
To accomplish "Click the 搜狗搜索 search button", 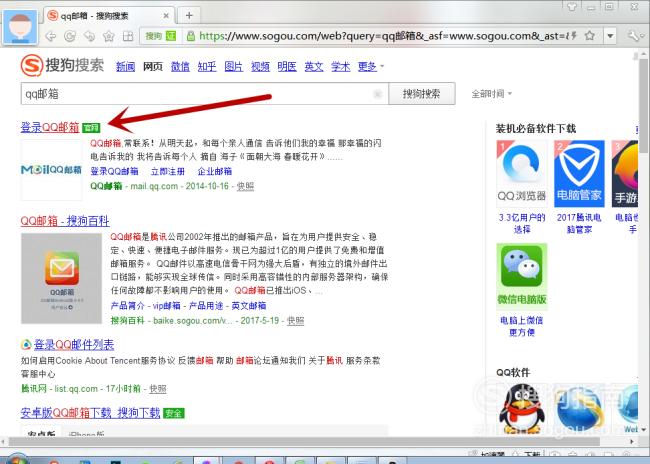I will tap(422, 94).
